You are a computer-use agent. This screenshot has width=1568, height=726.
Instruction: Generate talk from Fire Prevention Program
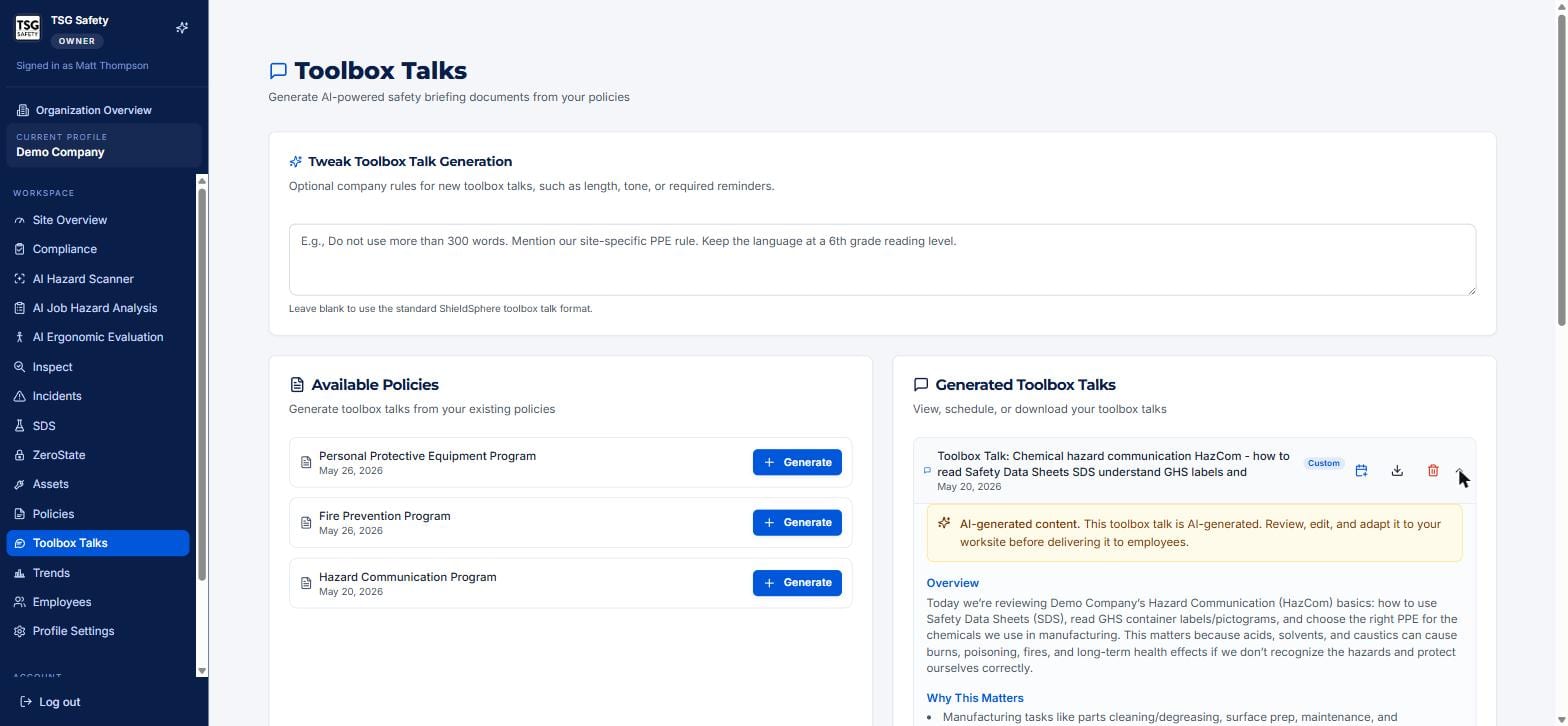797,522
